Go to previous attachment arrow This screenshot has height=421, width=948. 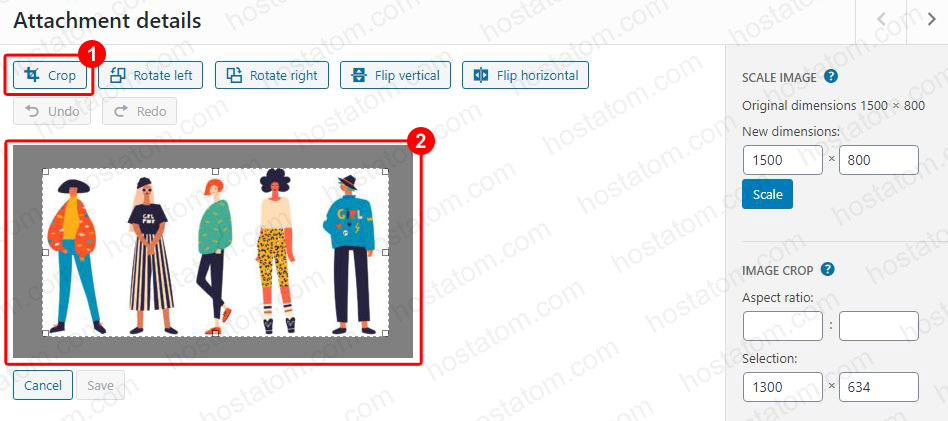881,19
